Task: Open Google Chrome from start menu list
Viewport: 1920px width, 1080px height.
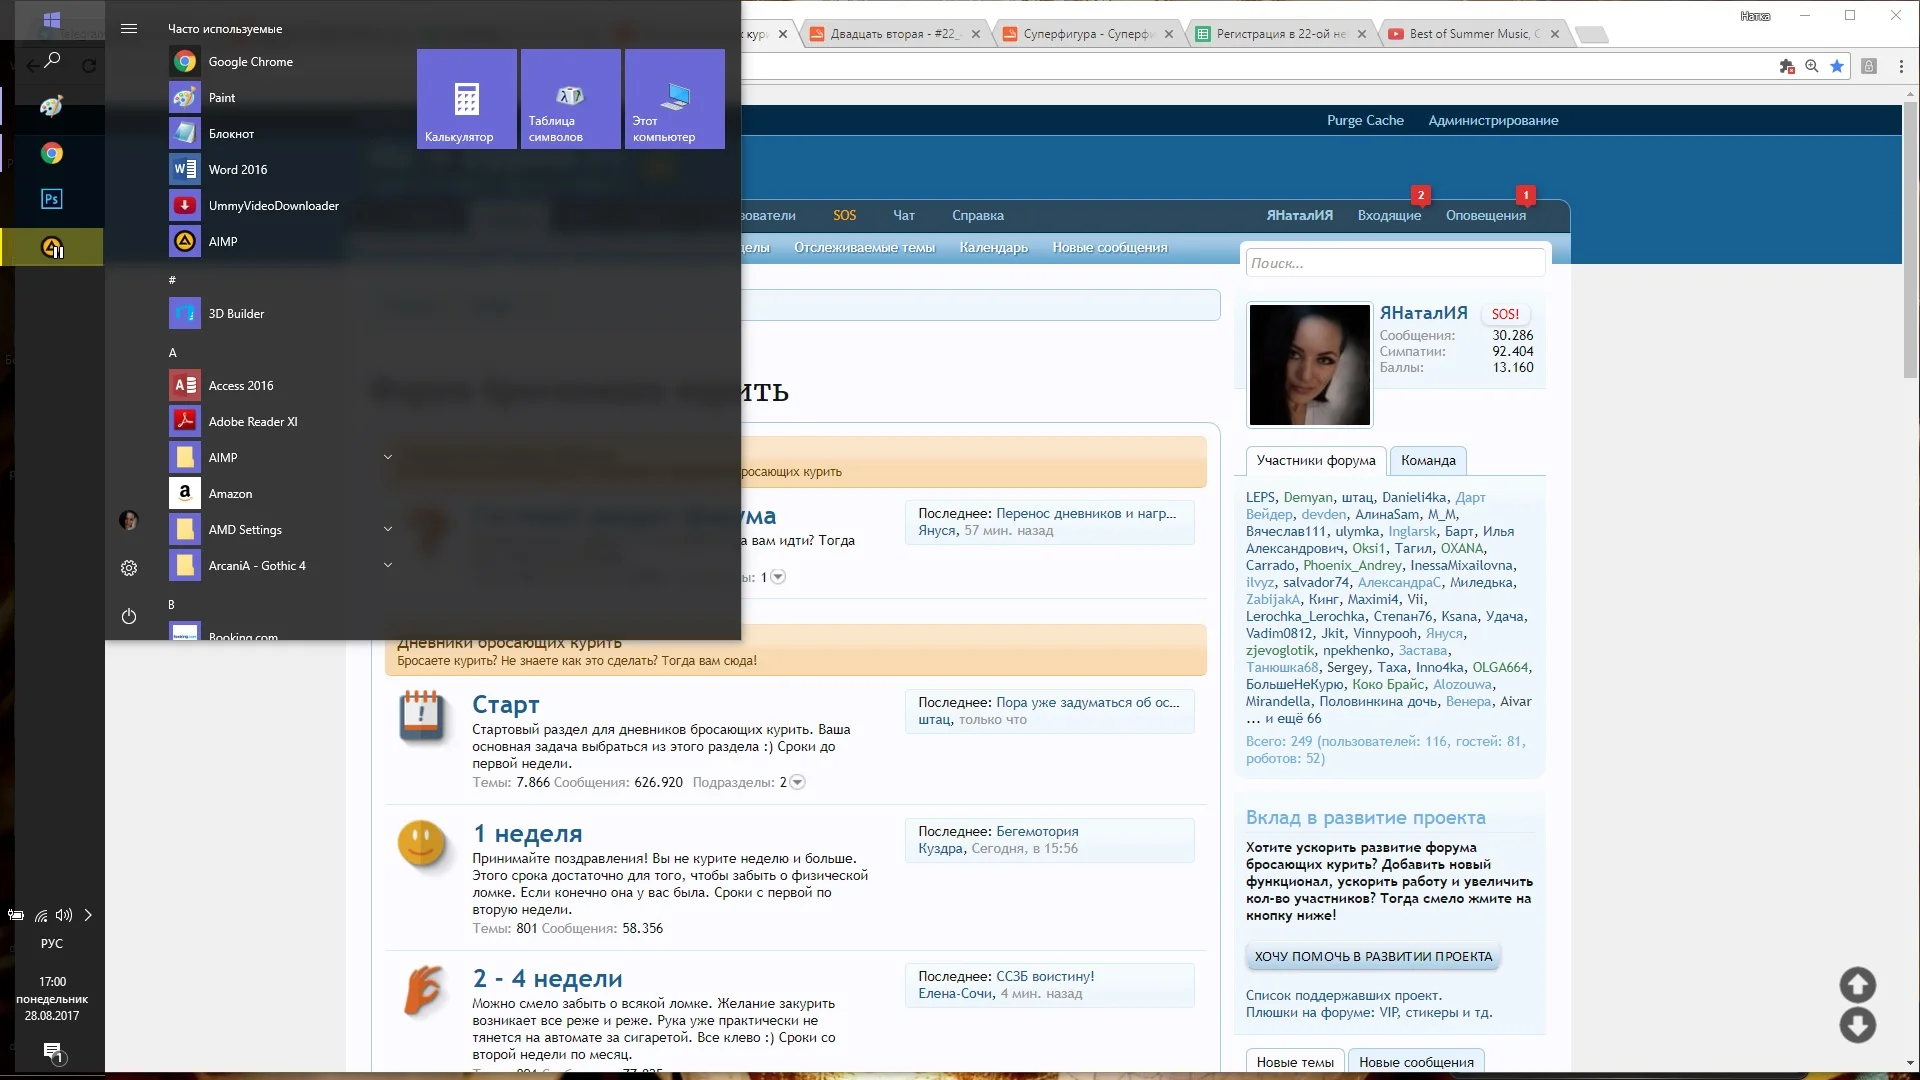Action: pyautogui.click(x=250, y=62)
